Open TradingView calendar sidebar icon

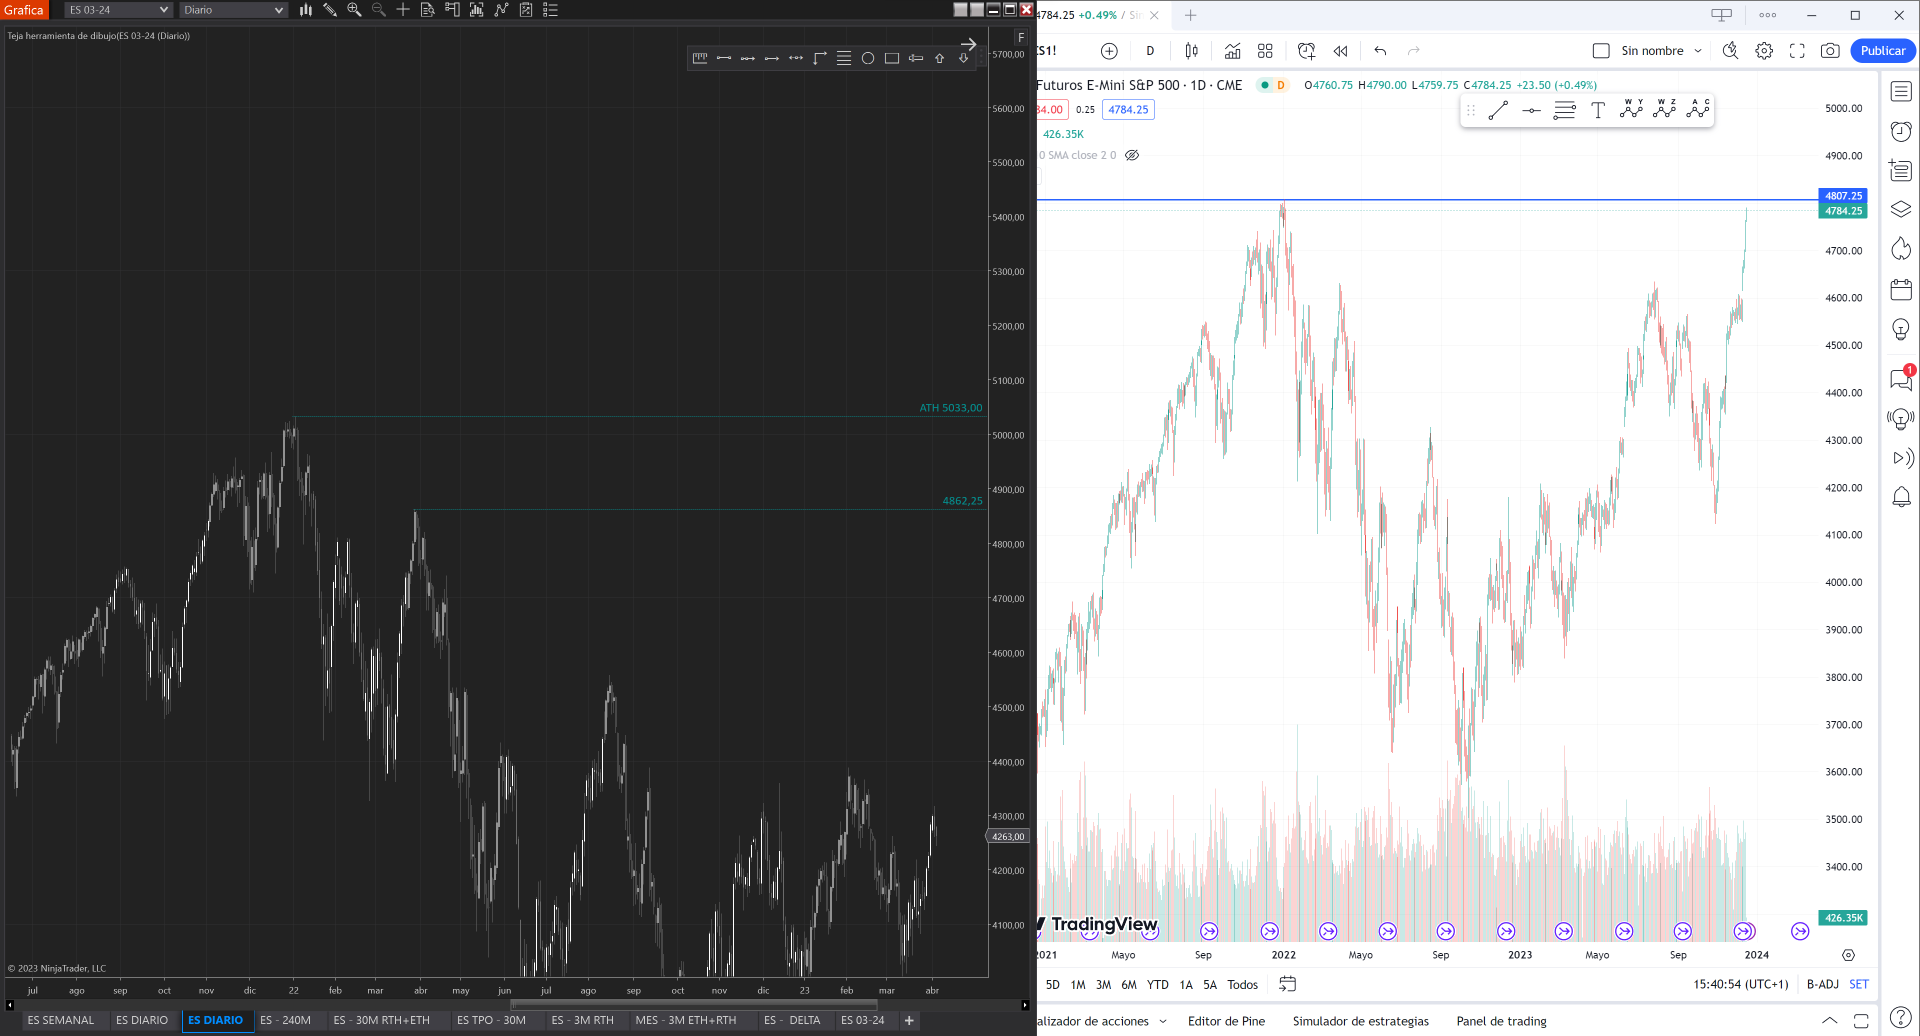pyautogui.click(x=1901, y=290)
